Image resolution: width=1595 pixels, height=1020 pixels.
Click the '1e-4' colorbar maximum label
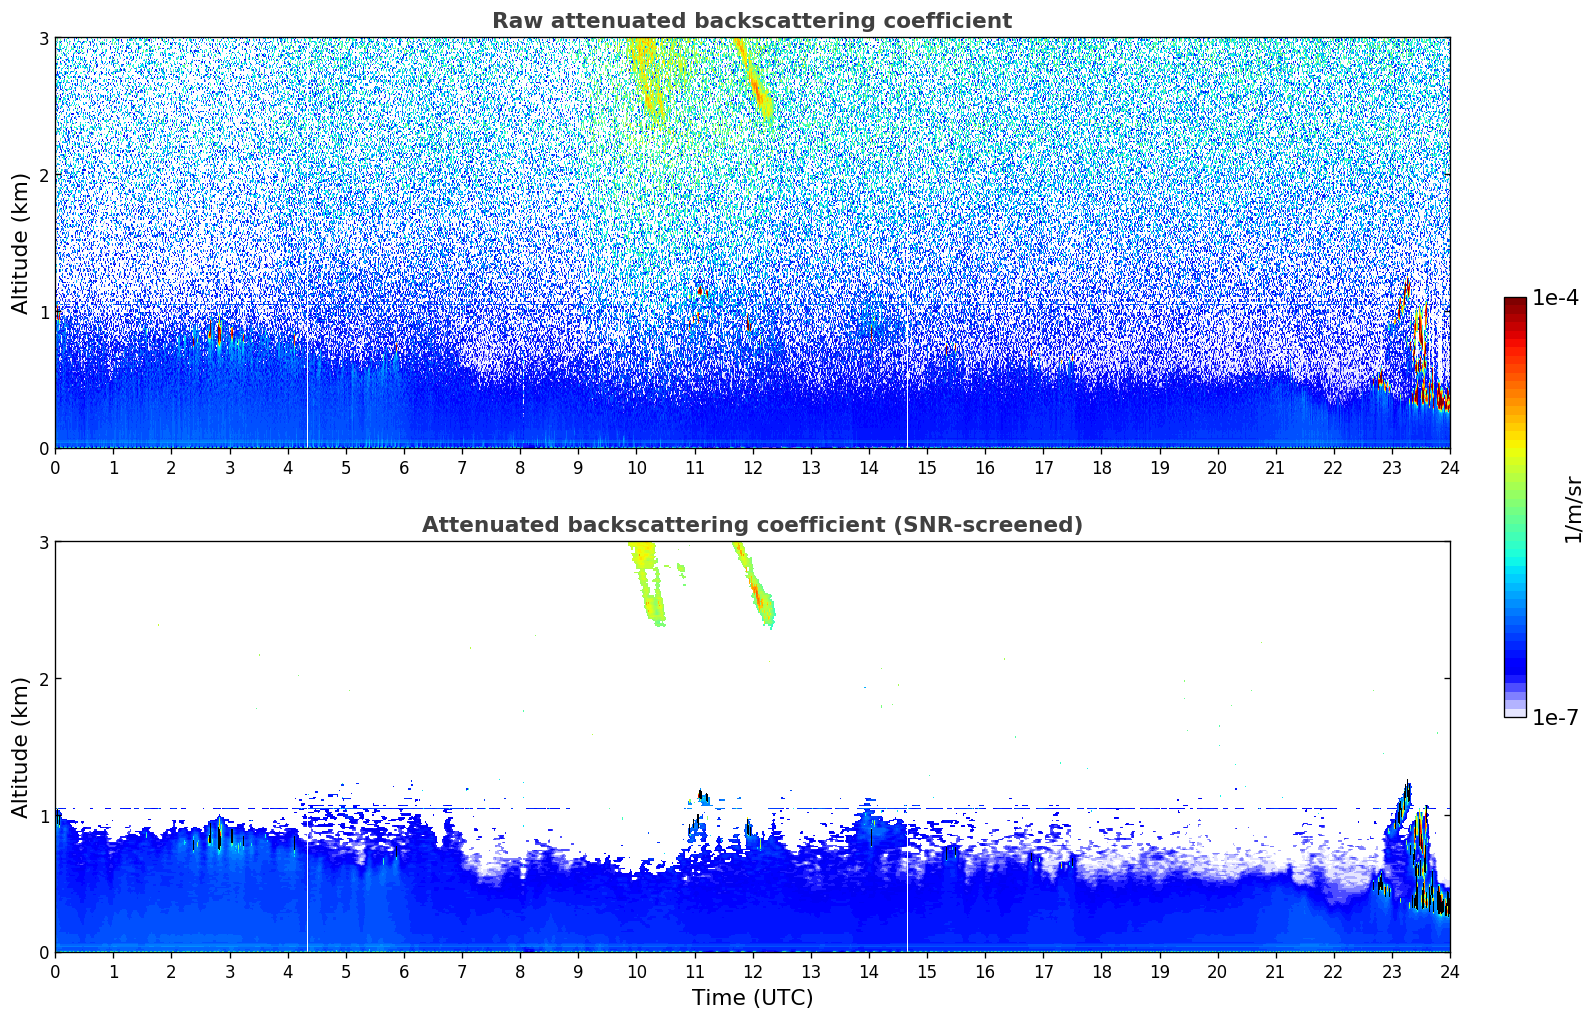[x=1555, y=298]
